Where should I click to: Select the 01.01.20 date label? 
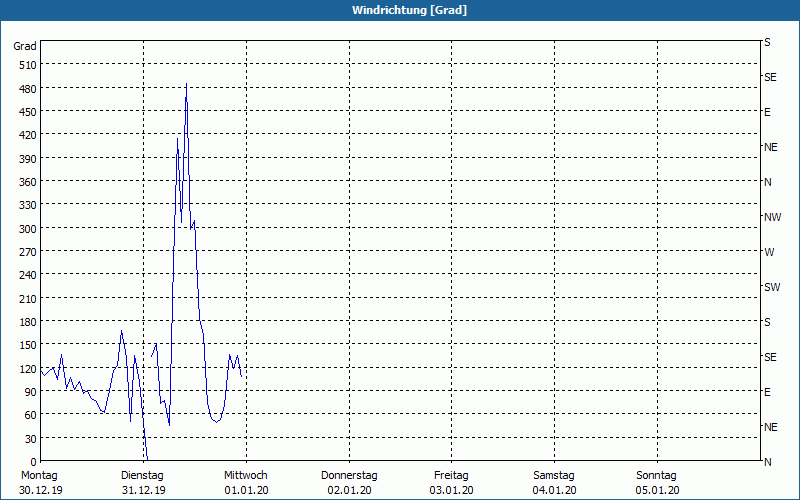(246, 490)
